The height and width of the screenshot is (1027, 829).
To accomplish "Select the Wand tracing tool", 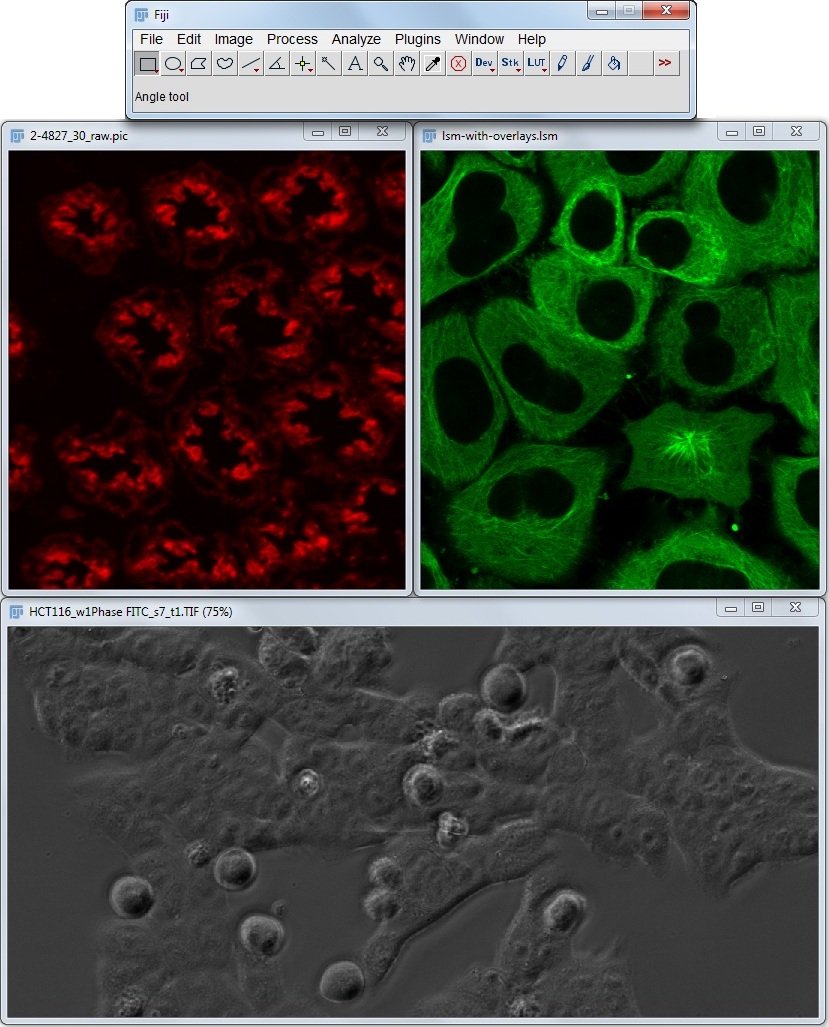I will click(329, 64).
